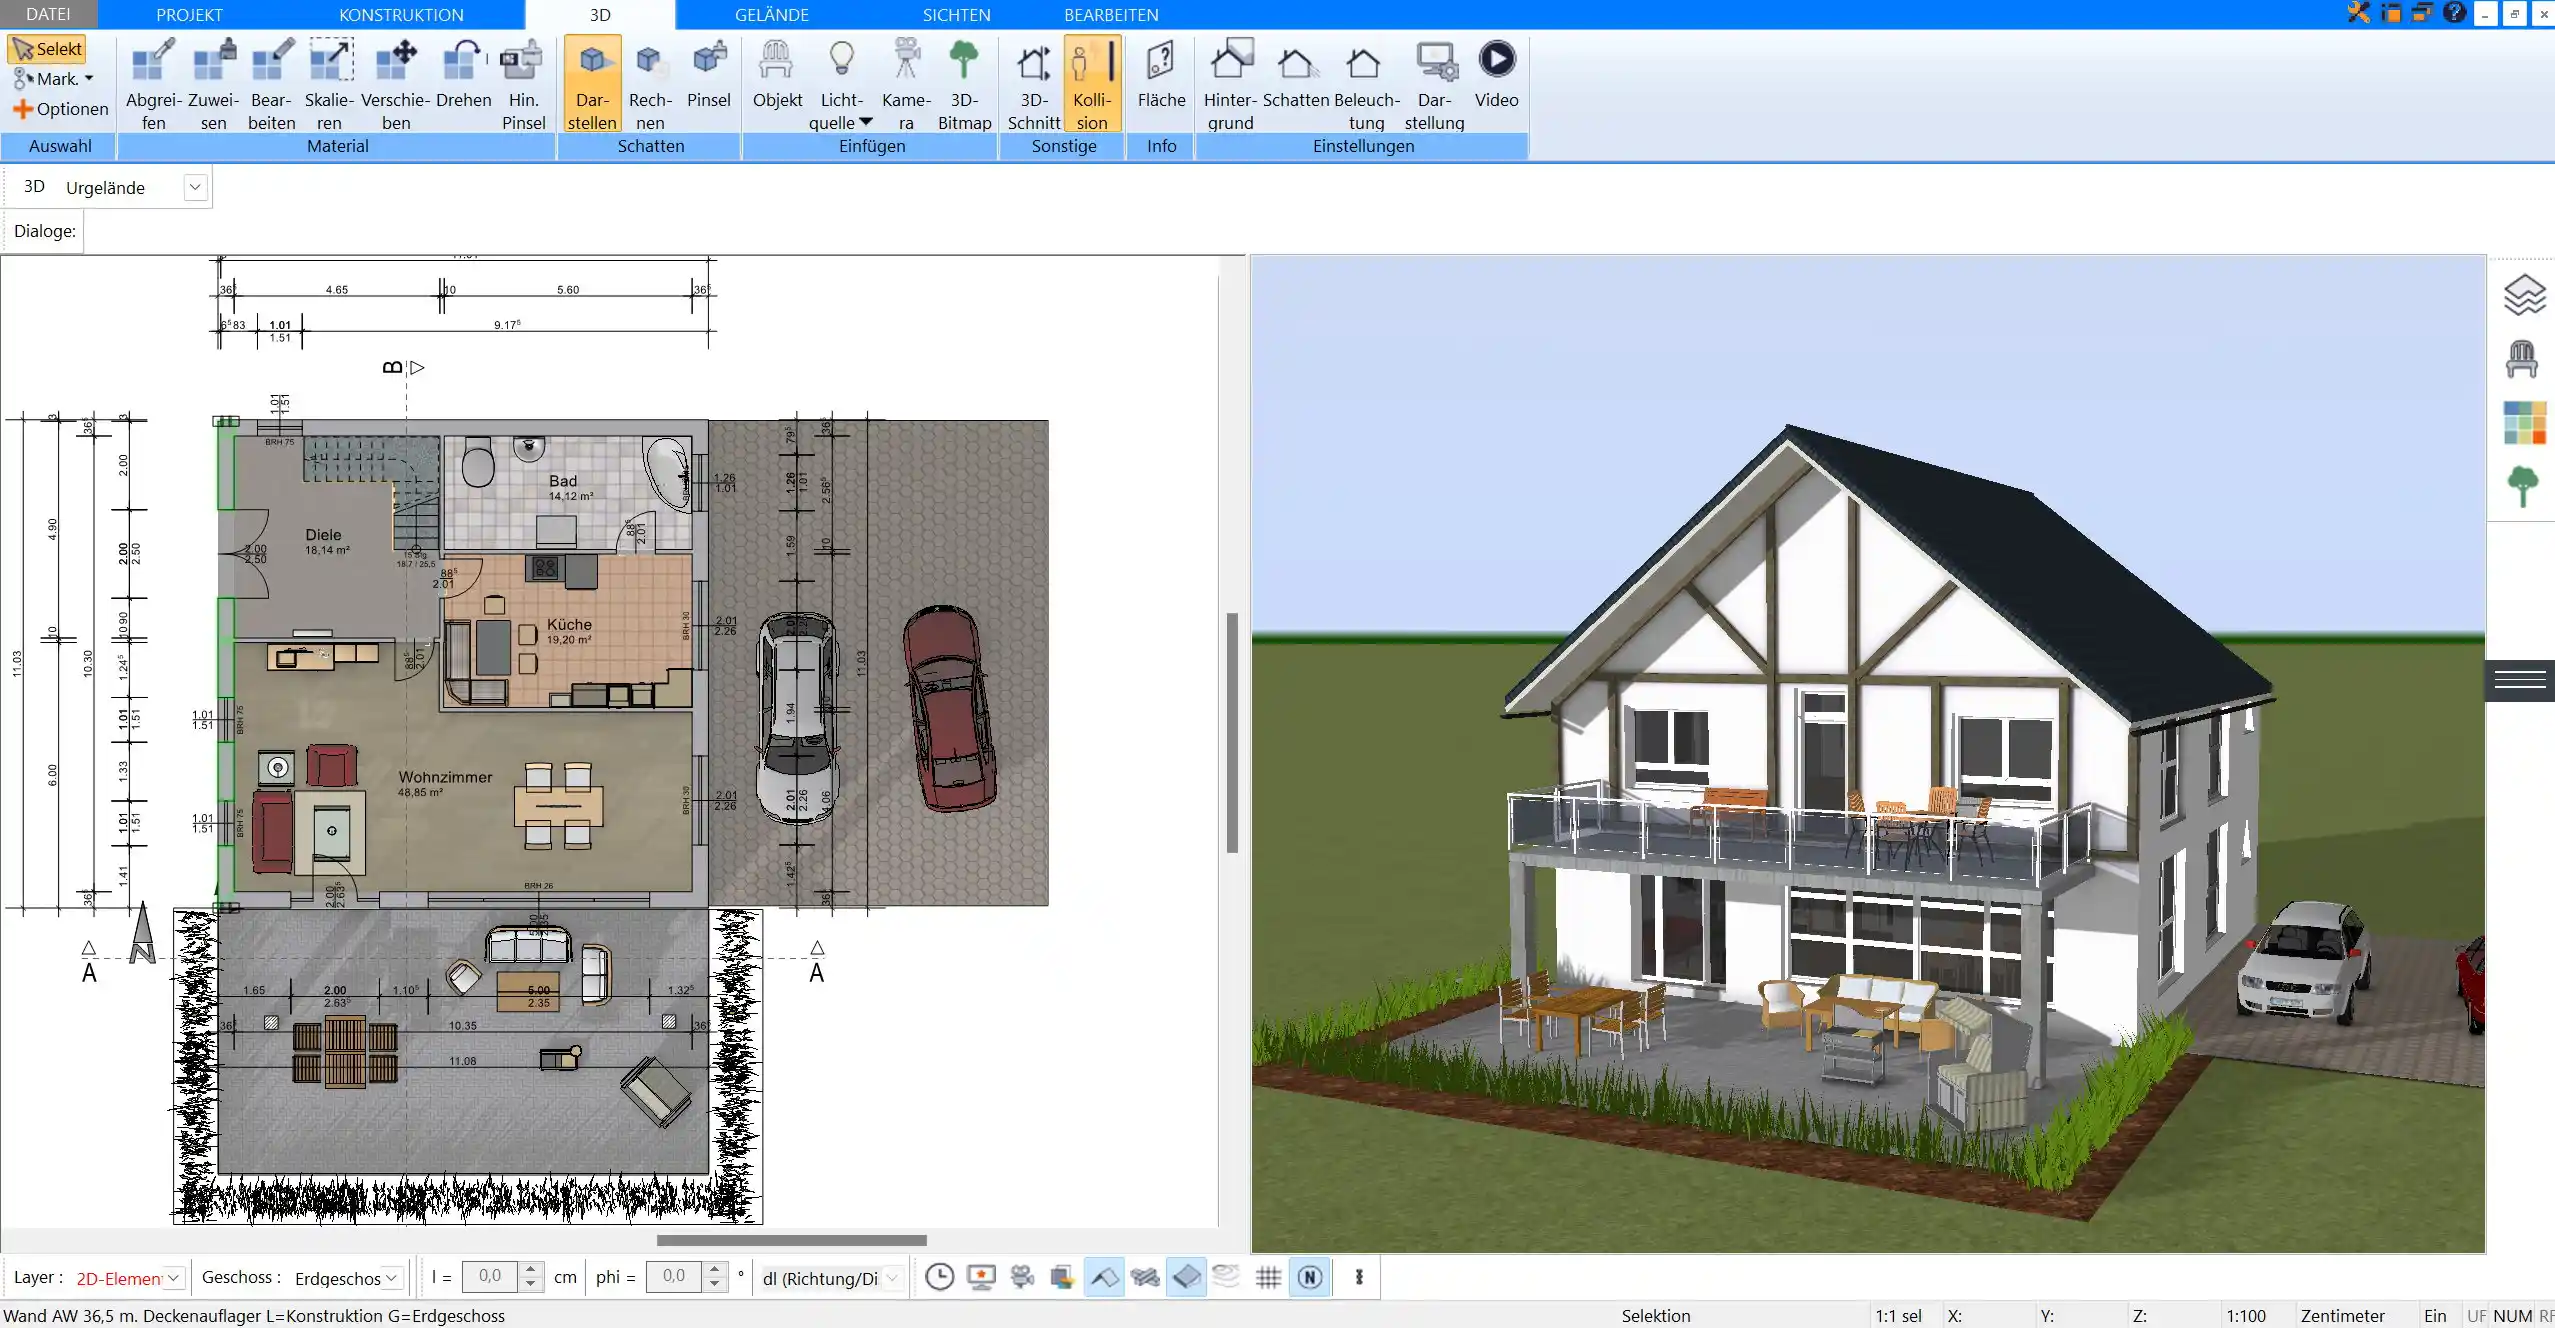2555x1328 pixels.
Task: Click the vertical scrollbar of the floor plan
Action: tap(1232, 733)
